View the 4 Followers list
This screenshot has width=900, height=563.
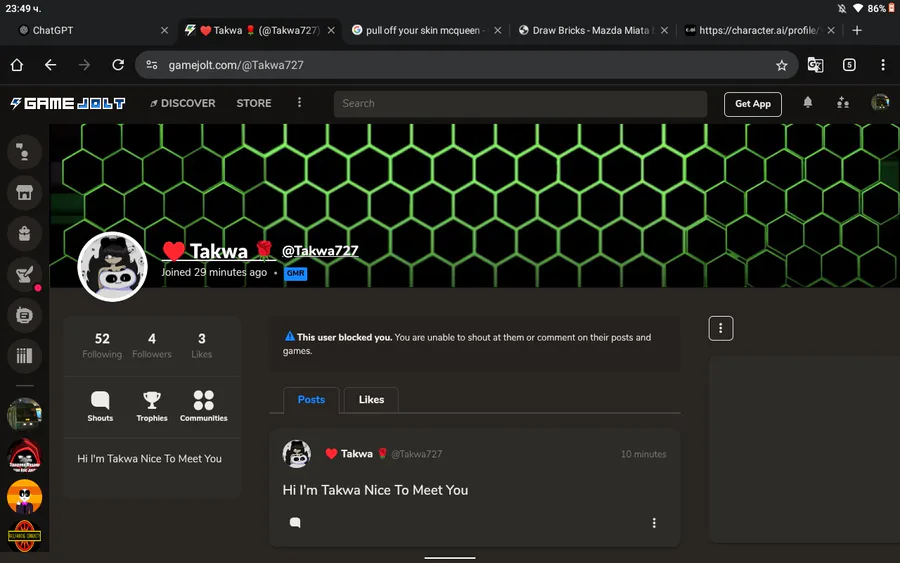pyautogui.click(x=152, y=345)
